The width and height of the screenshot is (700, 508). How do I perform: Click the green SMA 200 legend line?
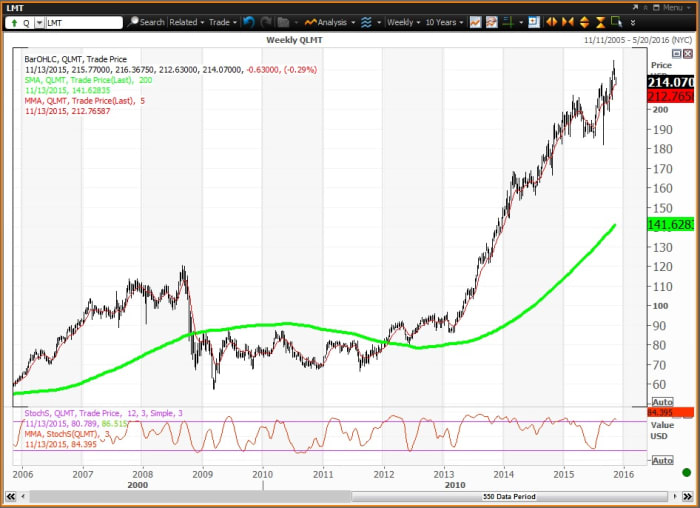pos(88,80)
